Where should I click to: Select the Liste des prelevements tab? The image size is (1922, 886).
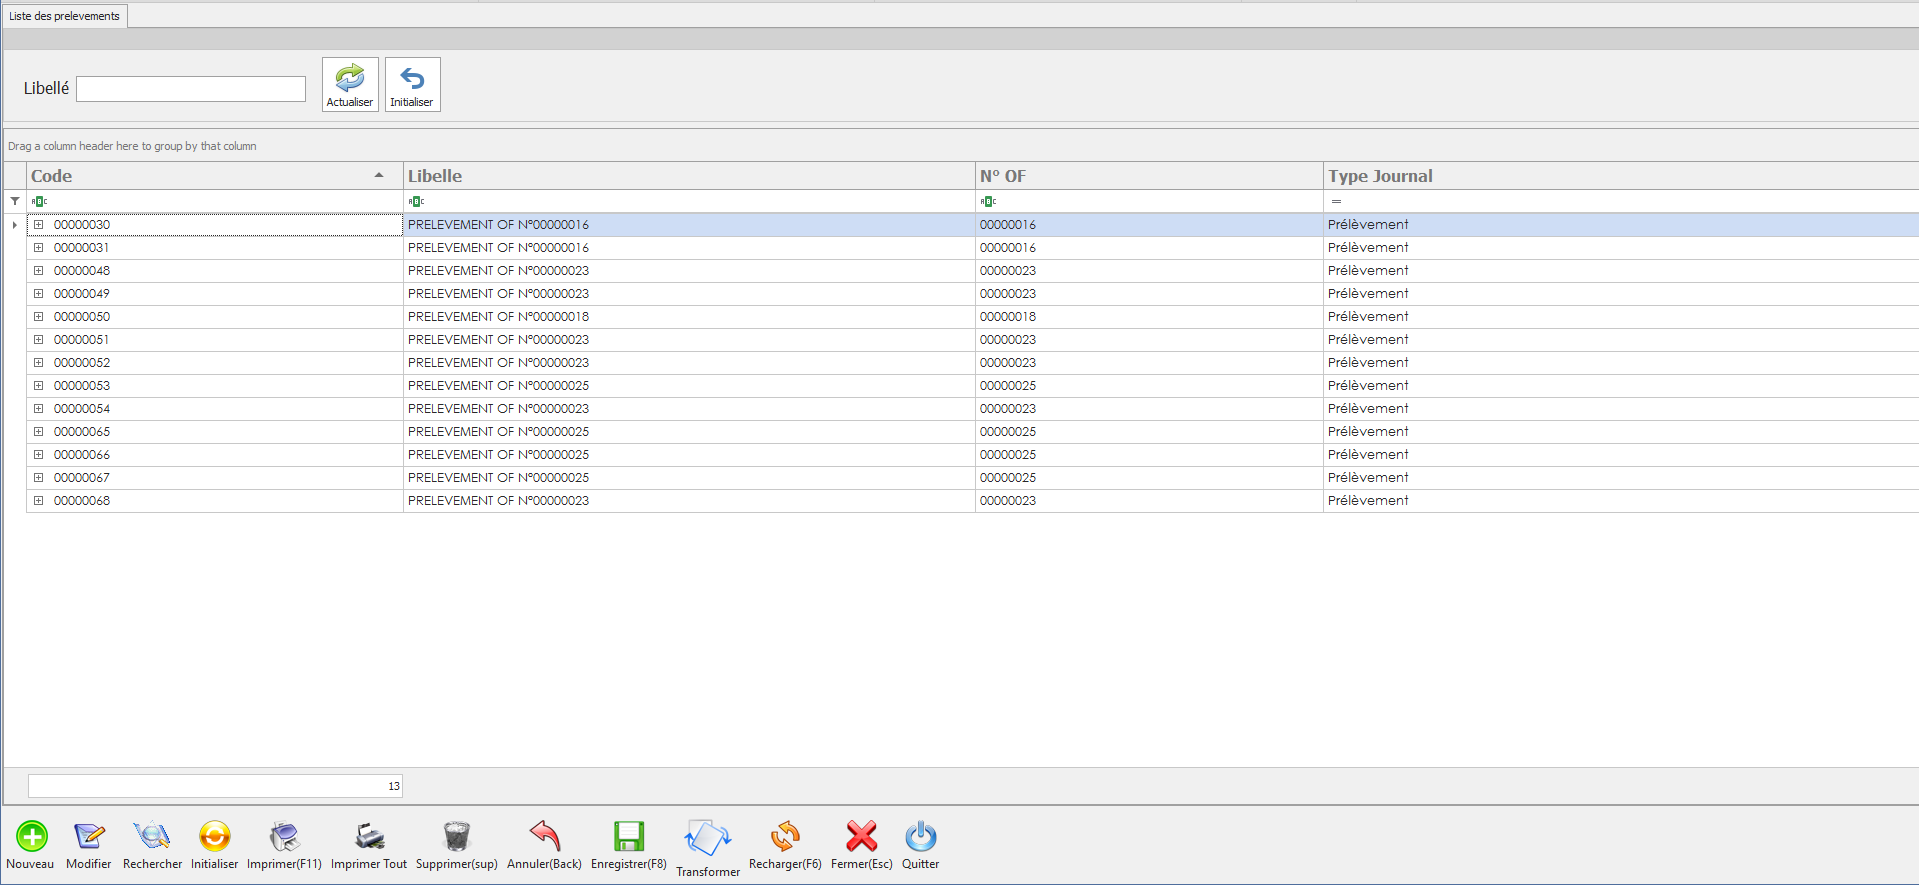tap(65, 16)
